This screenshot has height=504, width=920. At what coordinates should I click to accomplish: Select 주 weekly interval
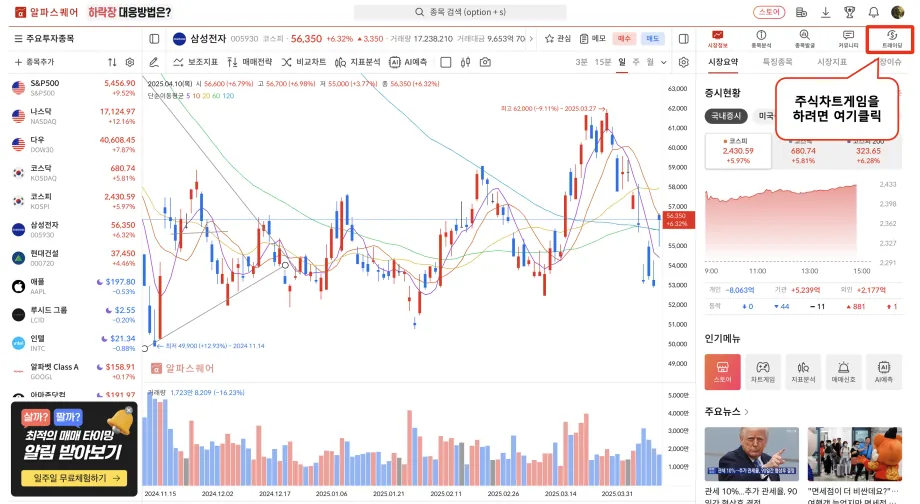[x=636, y=62]
